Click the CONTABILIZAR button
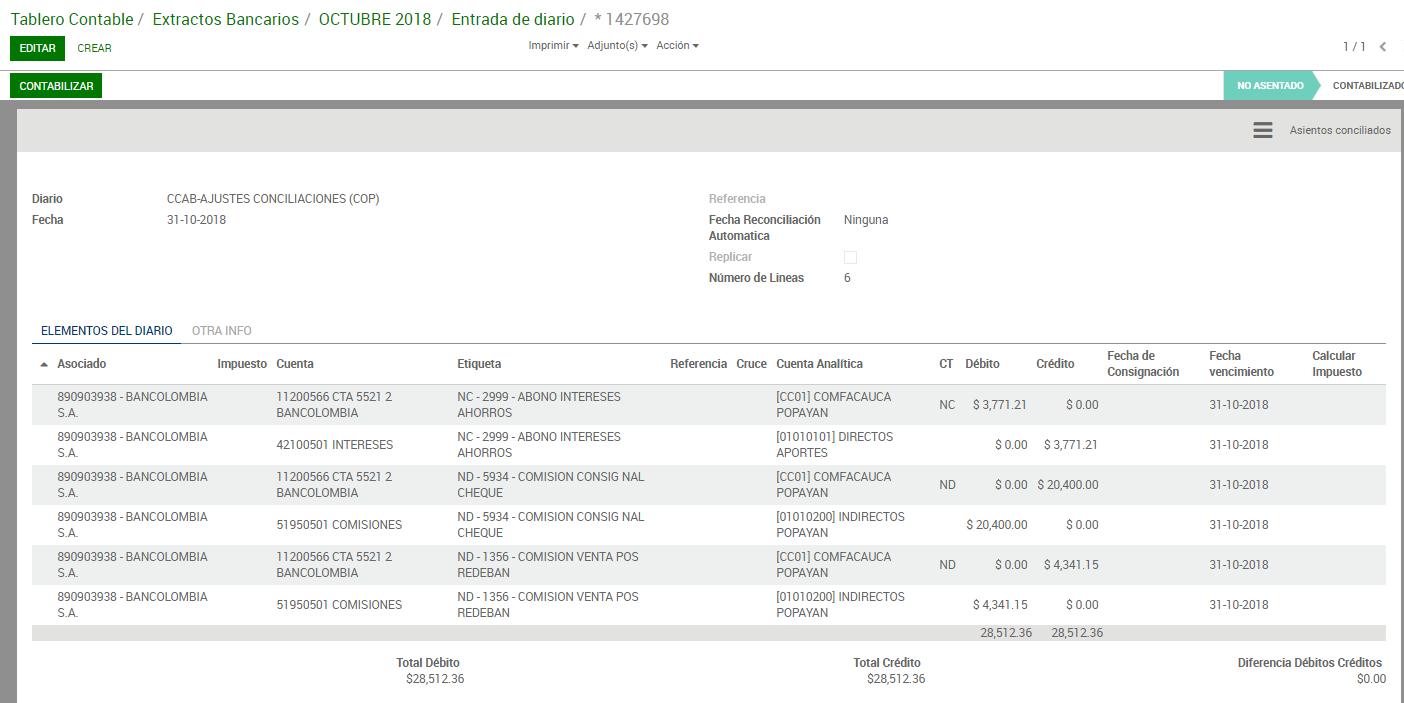 tap(56, 86)
